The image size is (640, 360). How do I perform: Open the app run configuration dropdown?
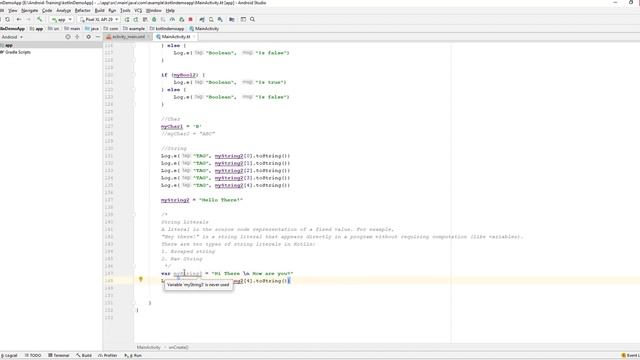tap(62, 19)
